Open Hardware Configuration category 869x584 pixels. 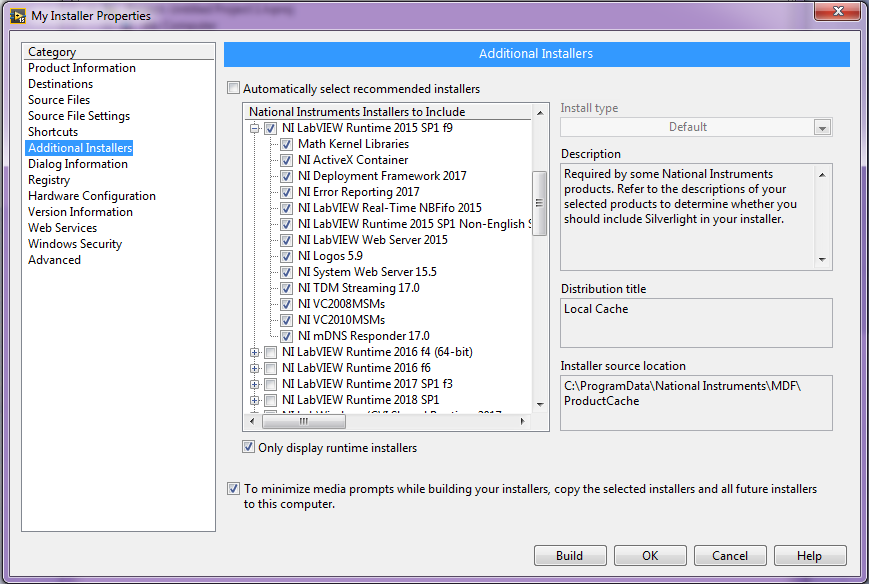pyautogui.click(x=91, y=196)
